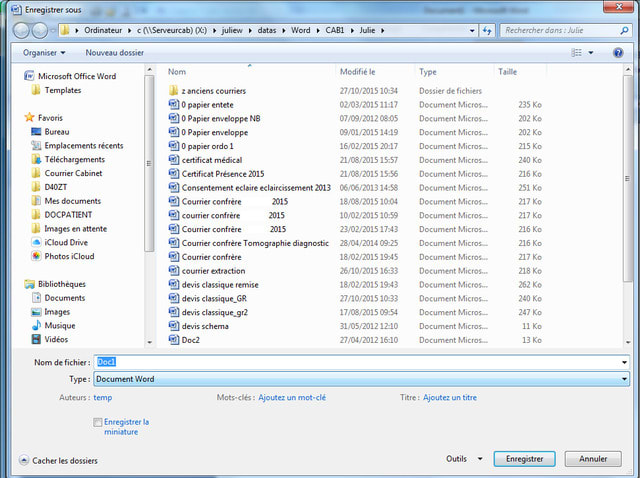Collapse folders with Cacher les dossiers

58,461
